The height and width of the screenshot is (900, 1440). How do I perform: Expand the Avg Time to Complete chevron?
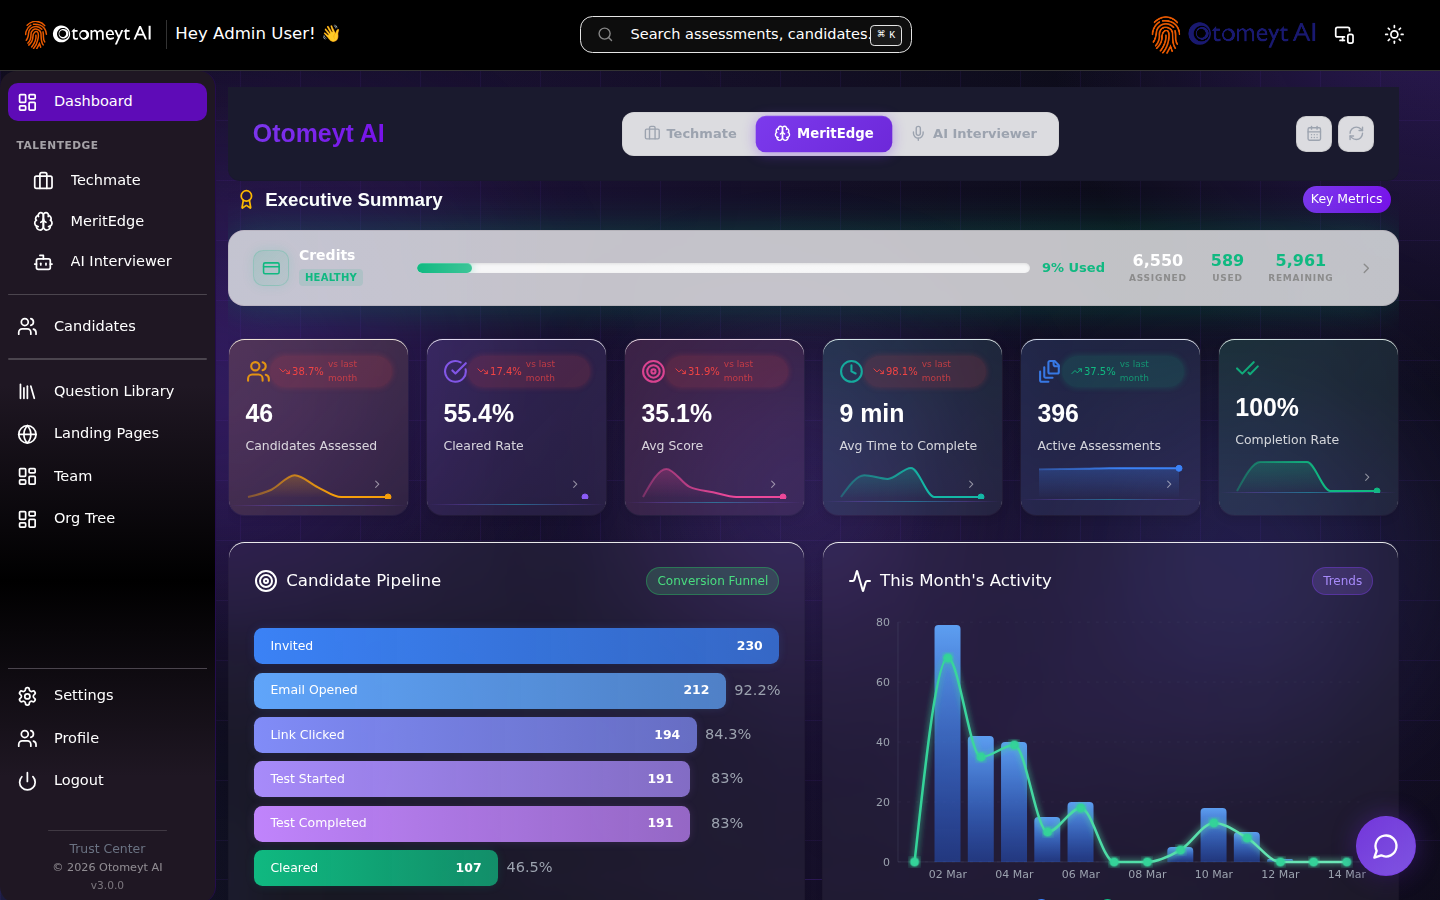click(971, 484)
